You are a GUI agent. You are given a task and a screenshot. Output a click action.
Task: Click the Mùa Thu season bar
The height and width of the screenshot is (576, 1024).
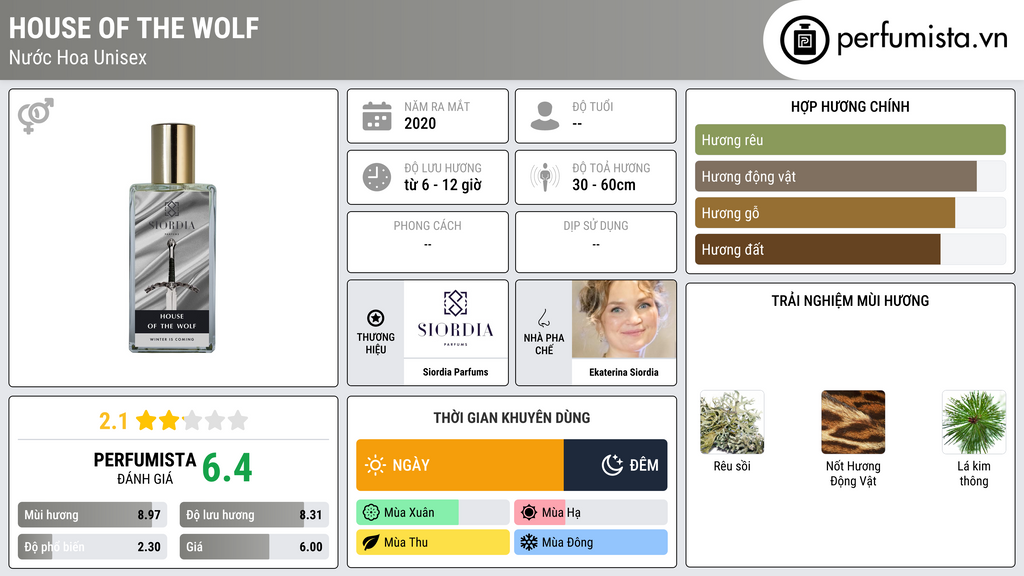(432, 543)
